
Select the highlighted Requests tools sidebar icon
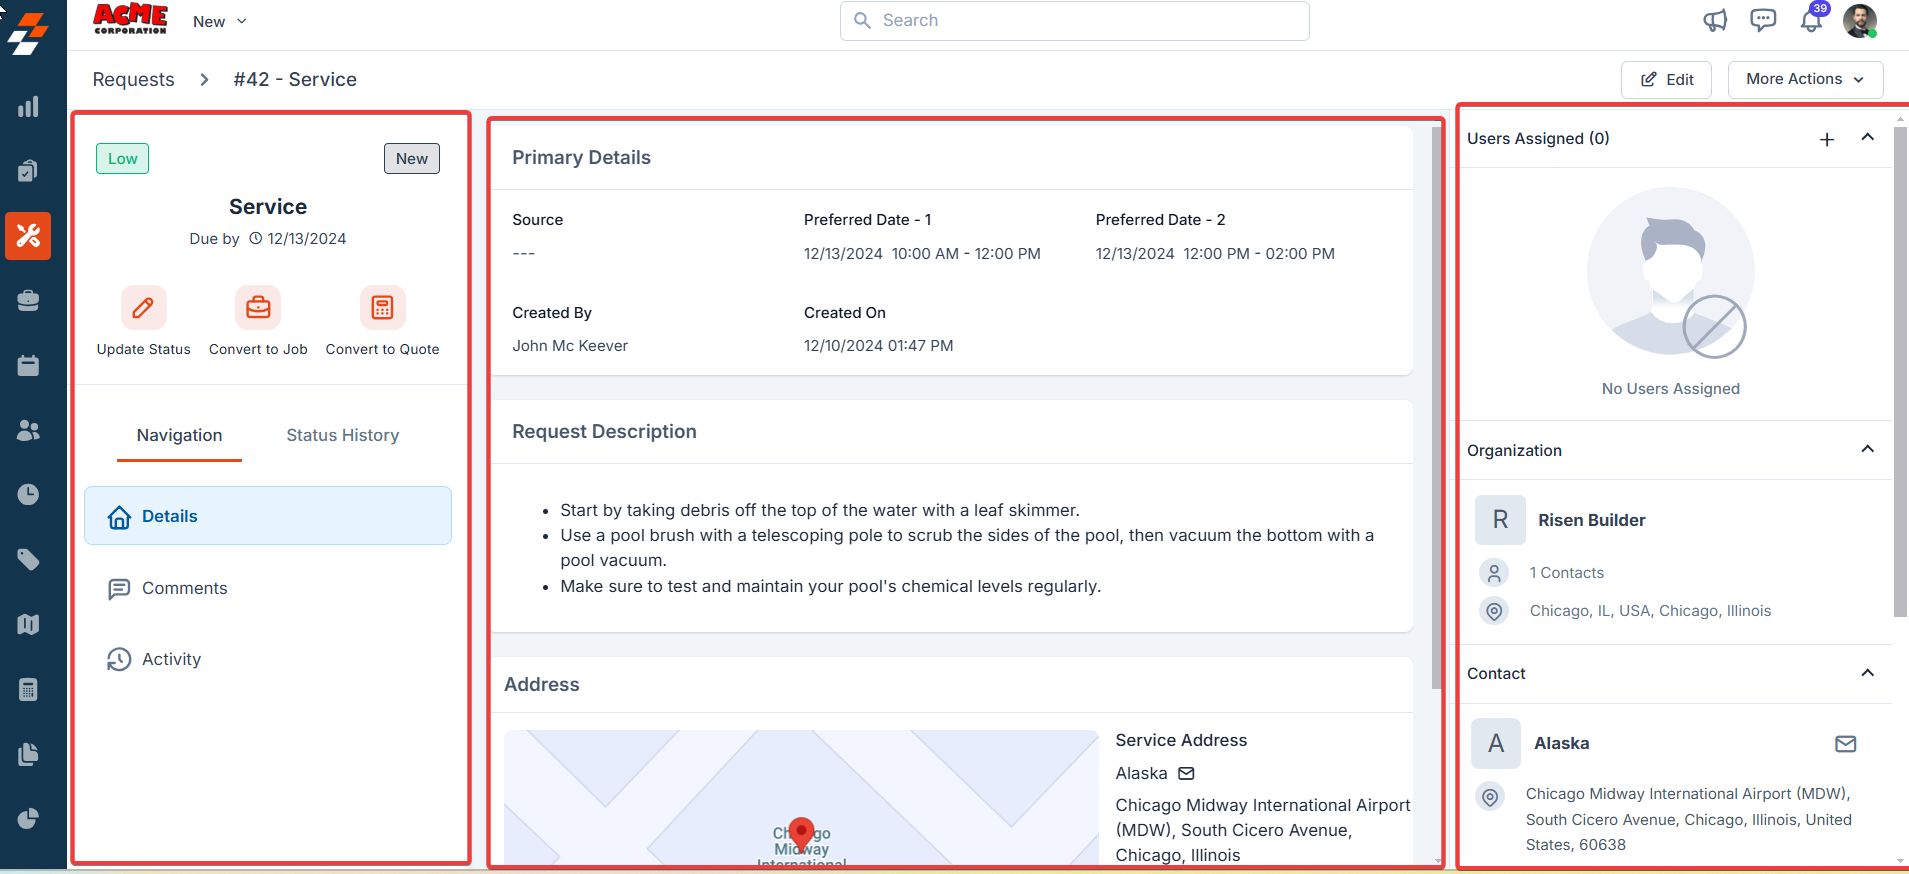(x=28, y=236)
